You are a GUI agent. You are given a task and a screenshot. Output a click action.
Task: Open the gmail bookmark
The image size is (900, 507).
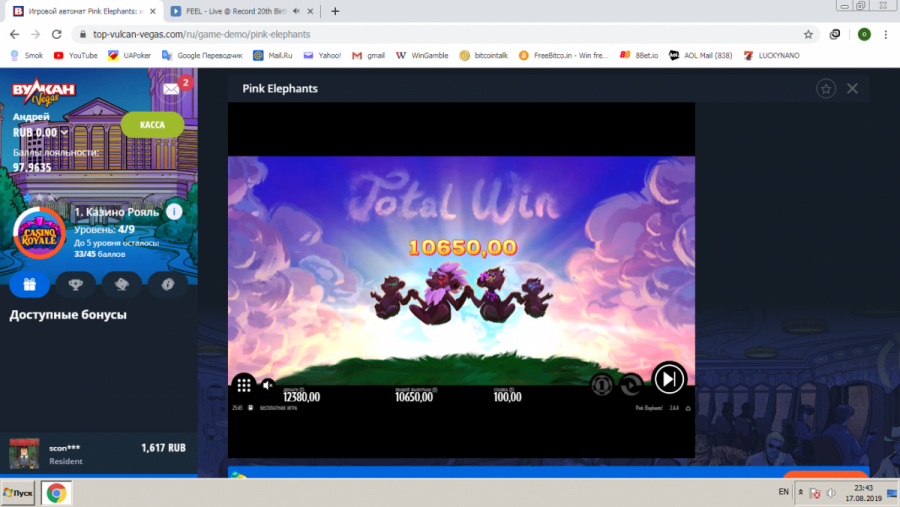click(368, 56)
